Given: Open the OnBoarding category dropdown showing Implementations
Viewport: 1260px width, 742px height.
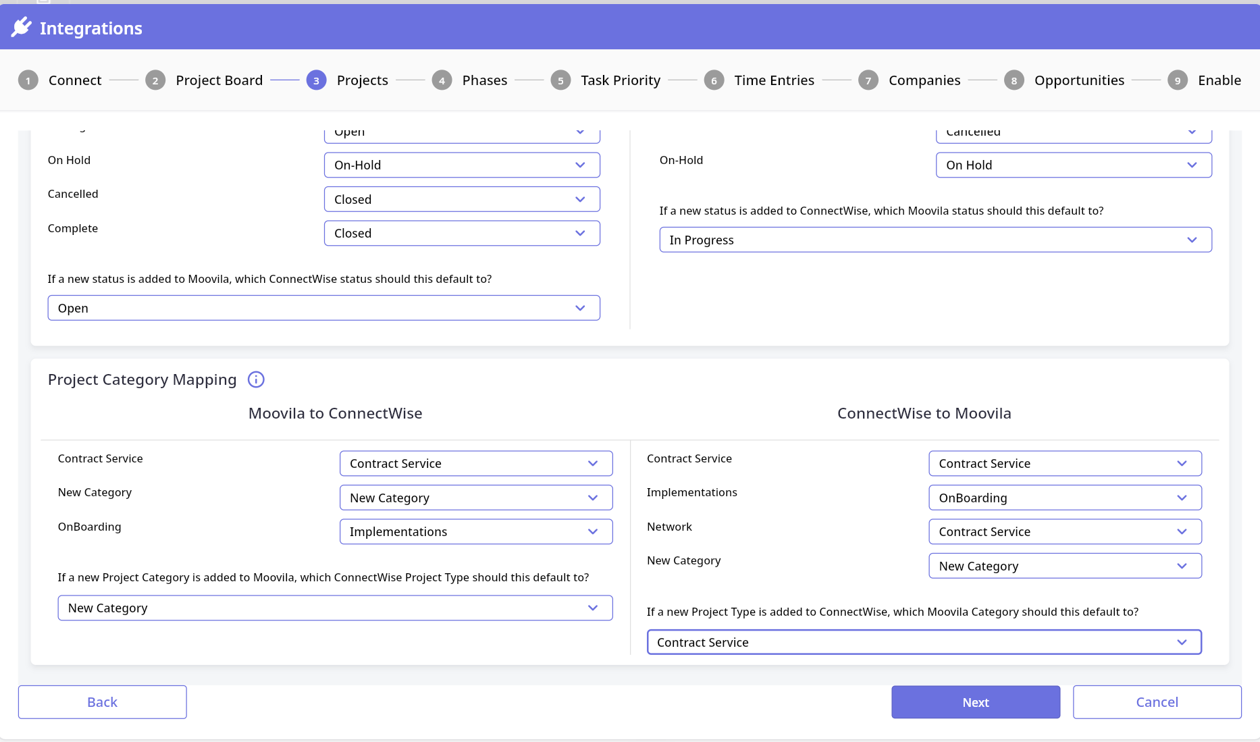Looking at the screenshot, I should tap(475, 532).
